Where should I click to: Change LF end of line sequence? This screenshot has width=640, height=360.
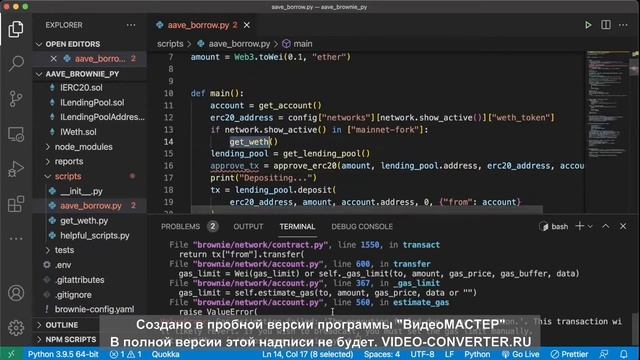click(x=449, y=354)
